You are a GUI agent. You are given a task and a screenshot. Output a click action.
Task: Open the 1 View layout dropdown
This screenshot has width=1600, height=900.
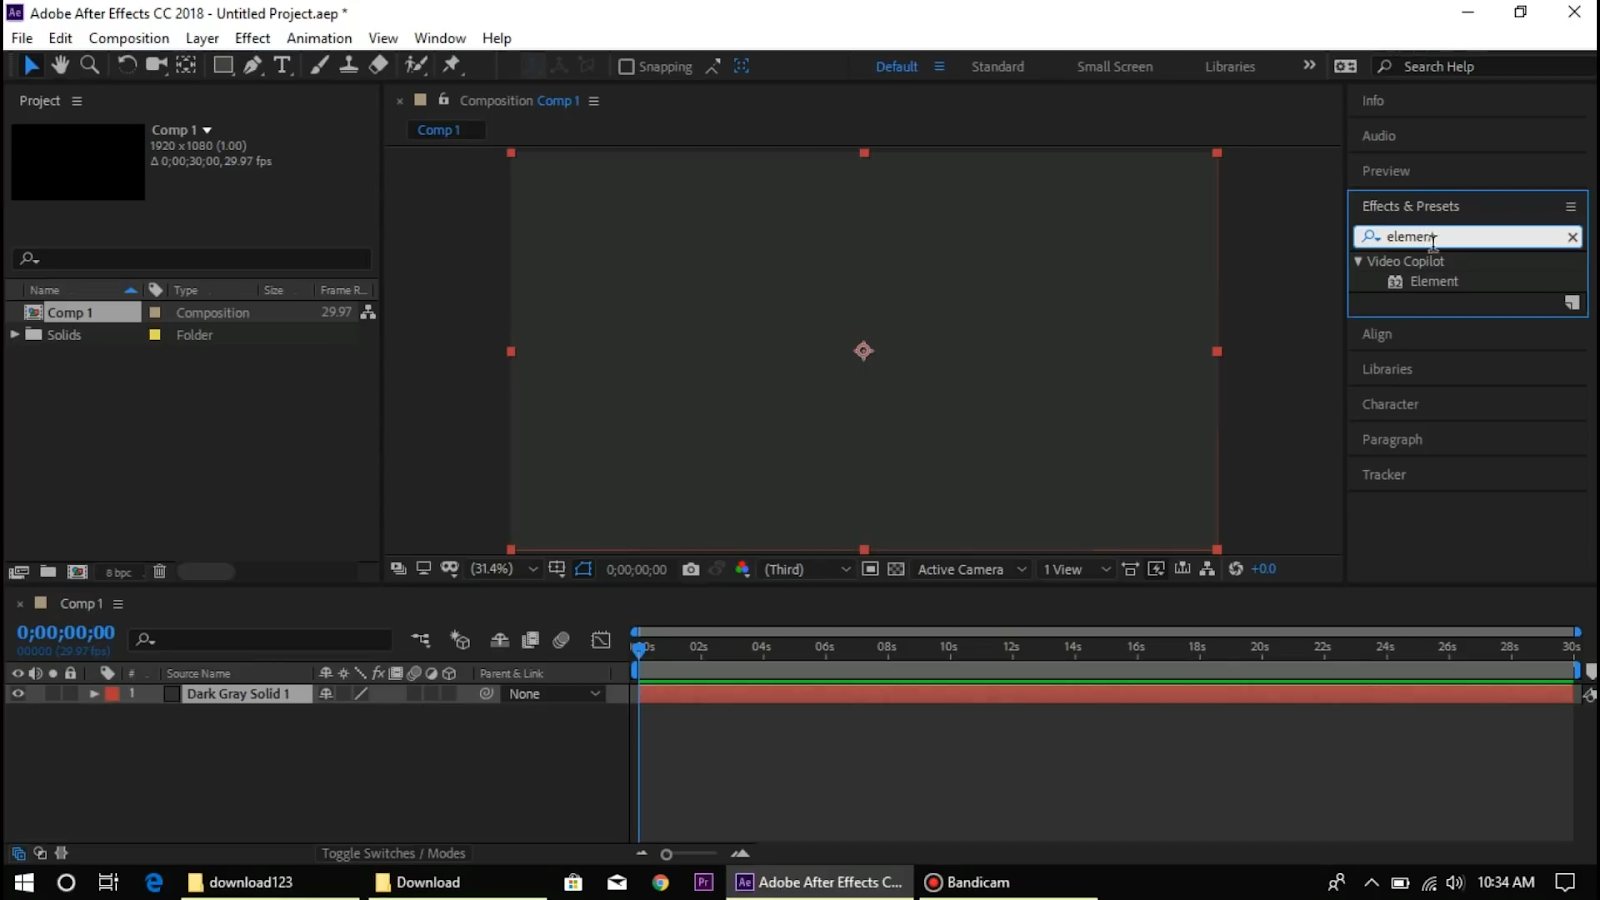[x=1076, y=569]
